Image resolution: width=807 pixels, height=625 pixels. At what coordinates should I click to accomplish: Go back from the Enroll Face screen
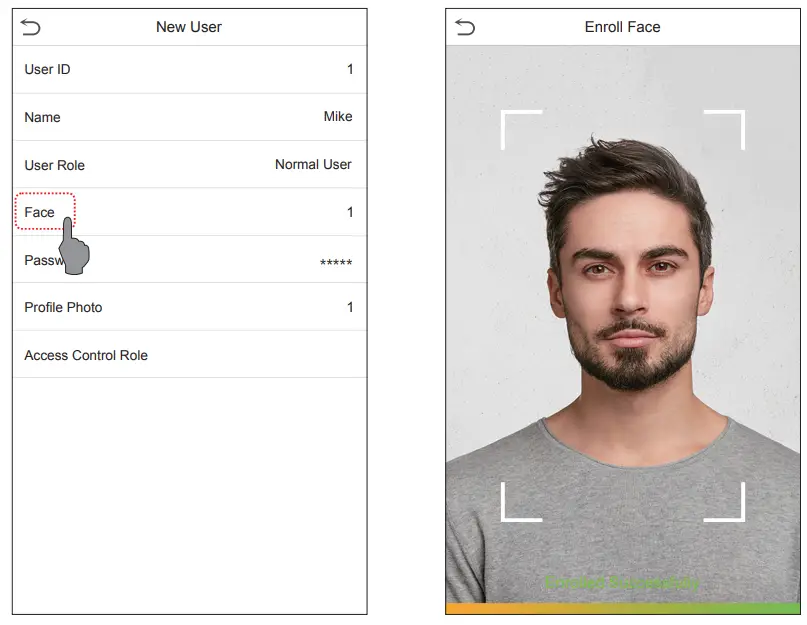(465, 27)
